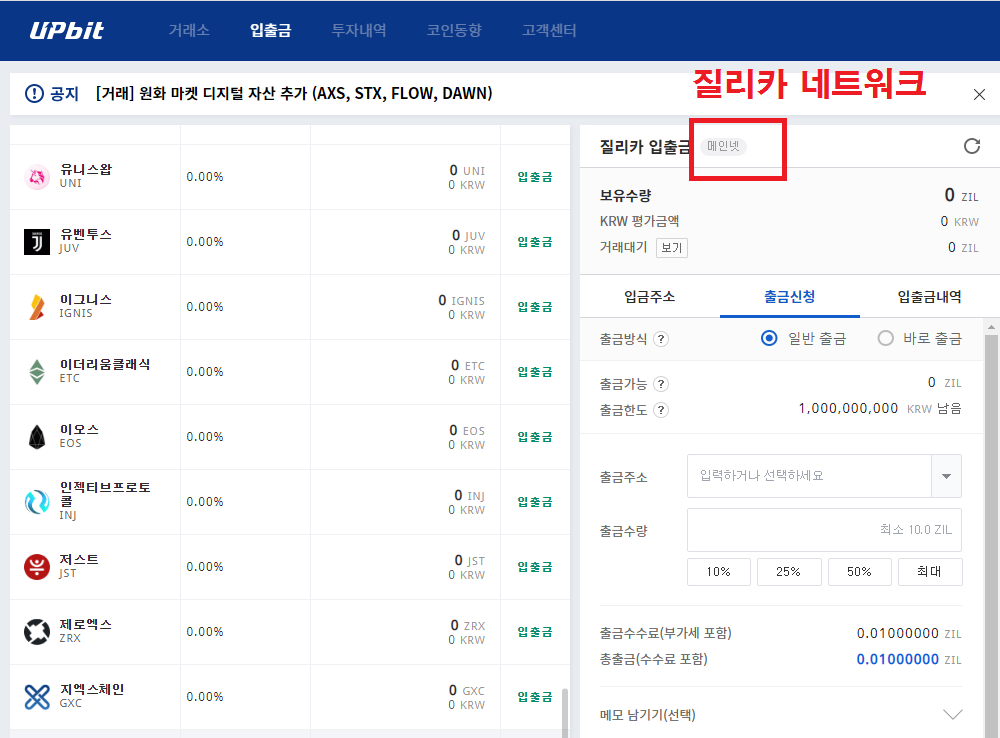Select the 지엑스체인 coin name
This screenshot has width=1000, height=738.
point(92,690)
